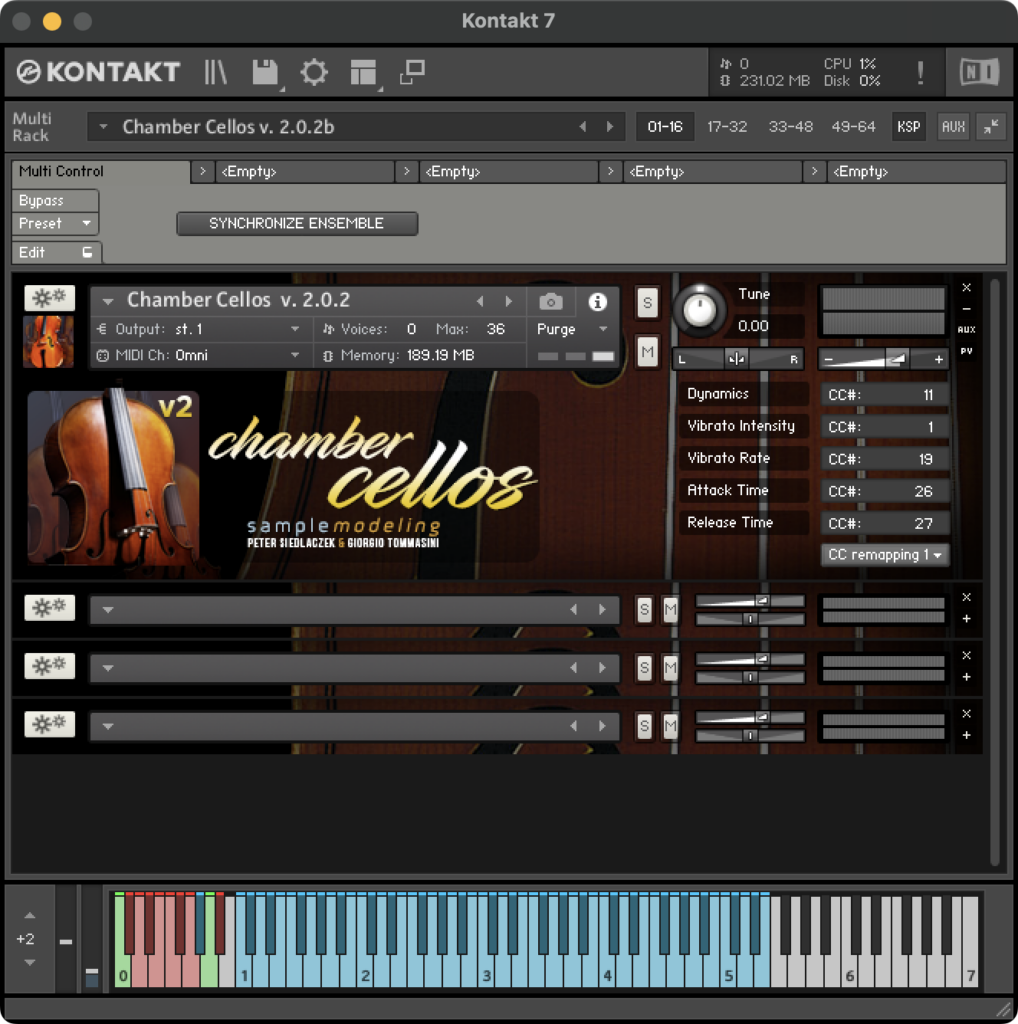Click the Tune knob
The height and width of the screenshot is (1024, 1018).
(699, 311)
